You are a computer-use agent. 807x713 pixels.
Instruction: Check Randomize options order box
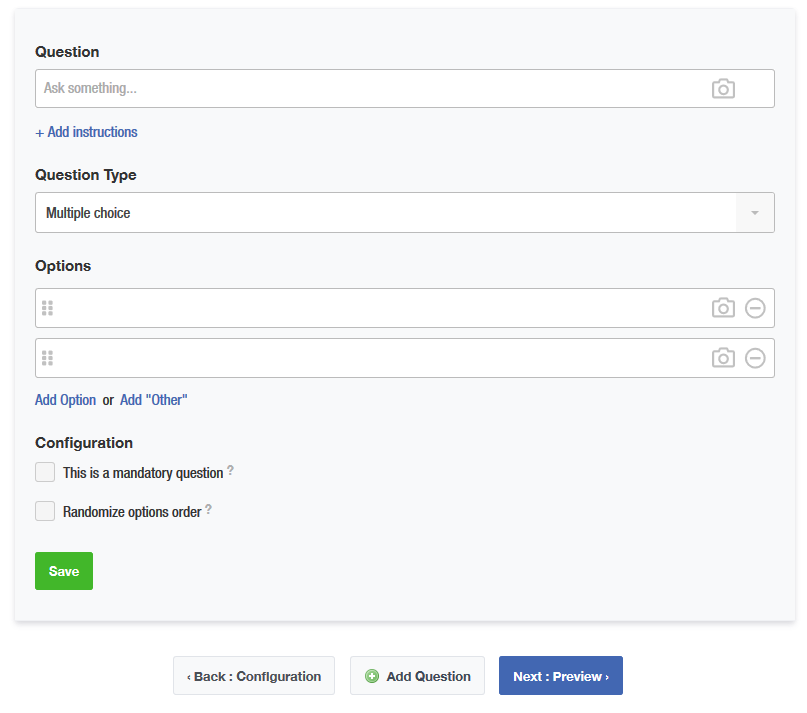click(x=45, y=511)
